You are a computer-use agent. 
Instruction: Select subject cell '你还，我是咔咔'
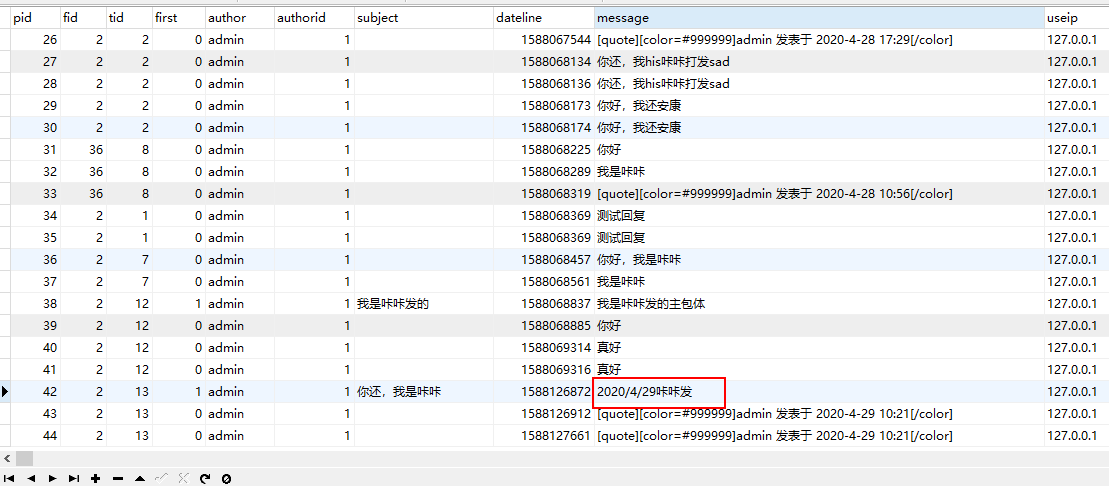pos(424,391)
